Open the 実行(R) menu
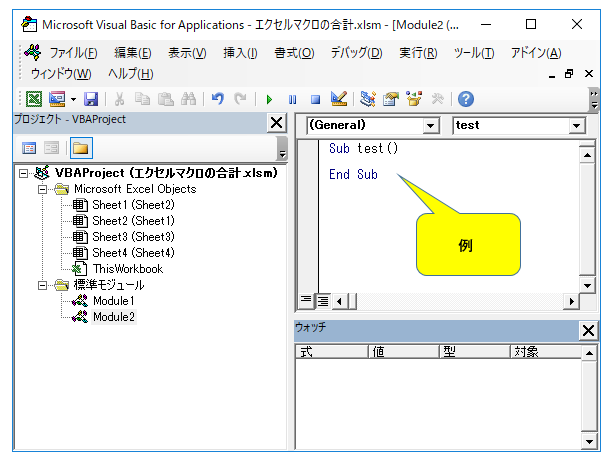 418,53
